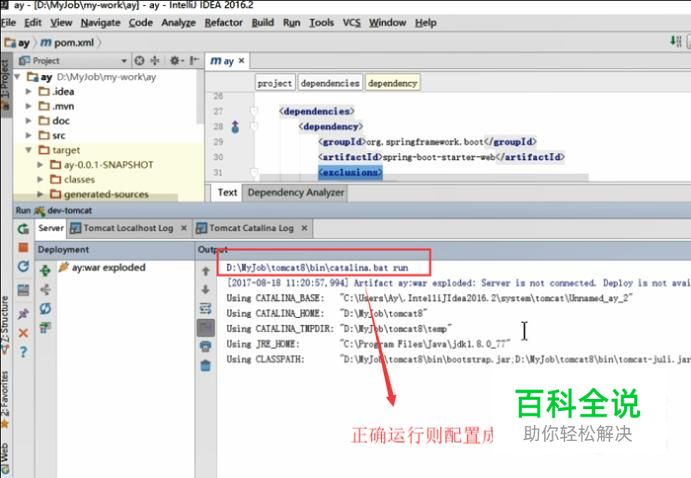Open help from the question mark icon
Viewport: 691px width, 478px height.
point(23,352)
